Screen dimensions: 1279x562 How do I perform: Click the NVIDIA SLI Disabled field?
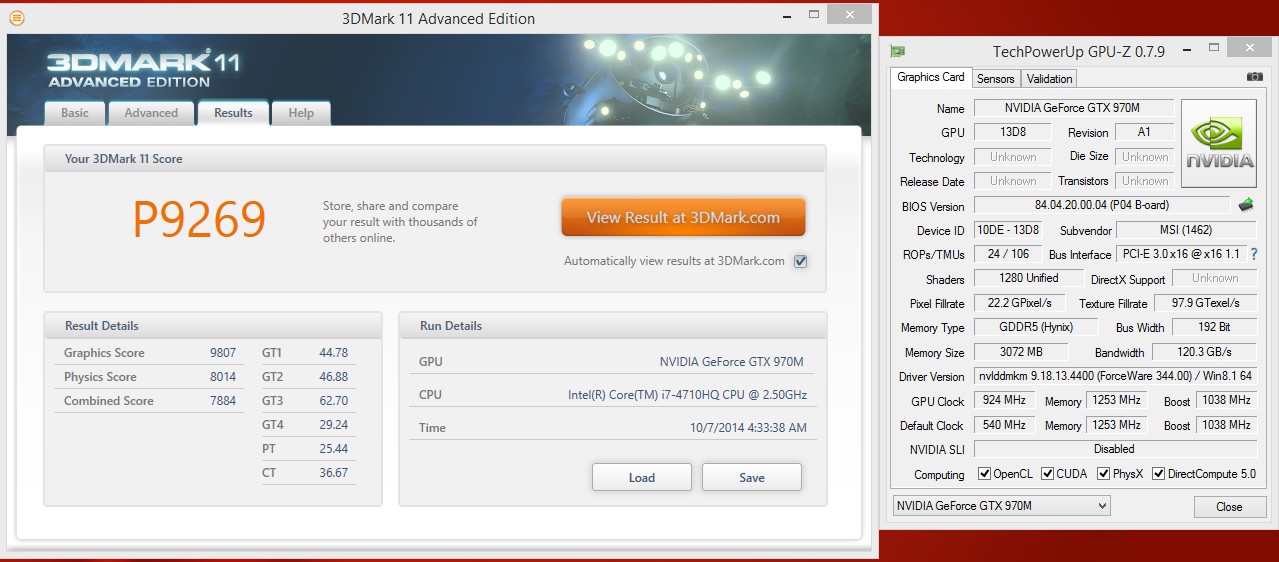click(1116, 449)
